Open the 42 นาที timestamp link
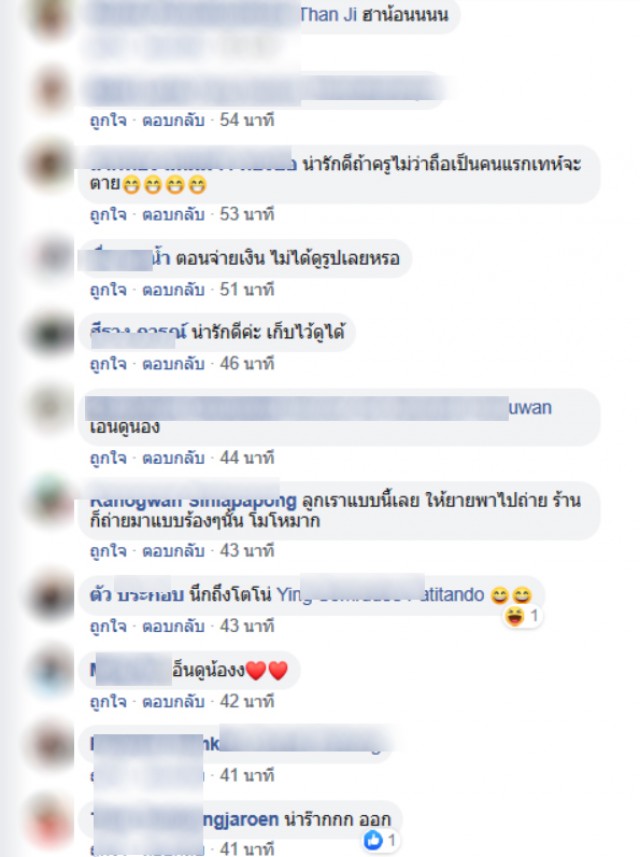Image resolution: width=640 pixels, height=857 pixels. 246,701
